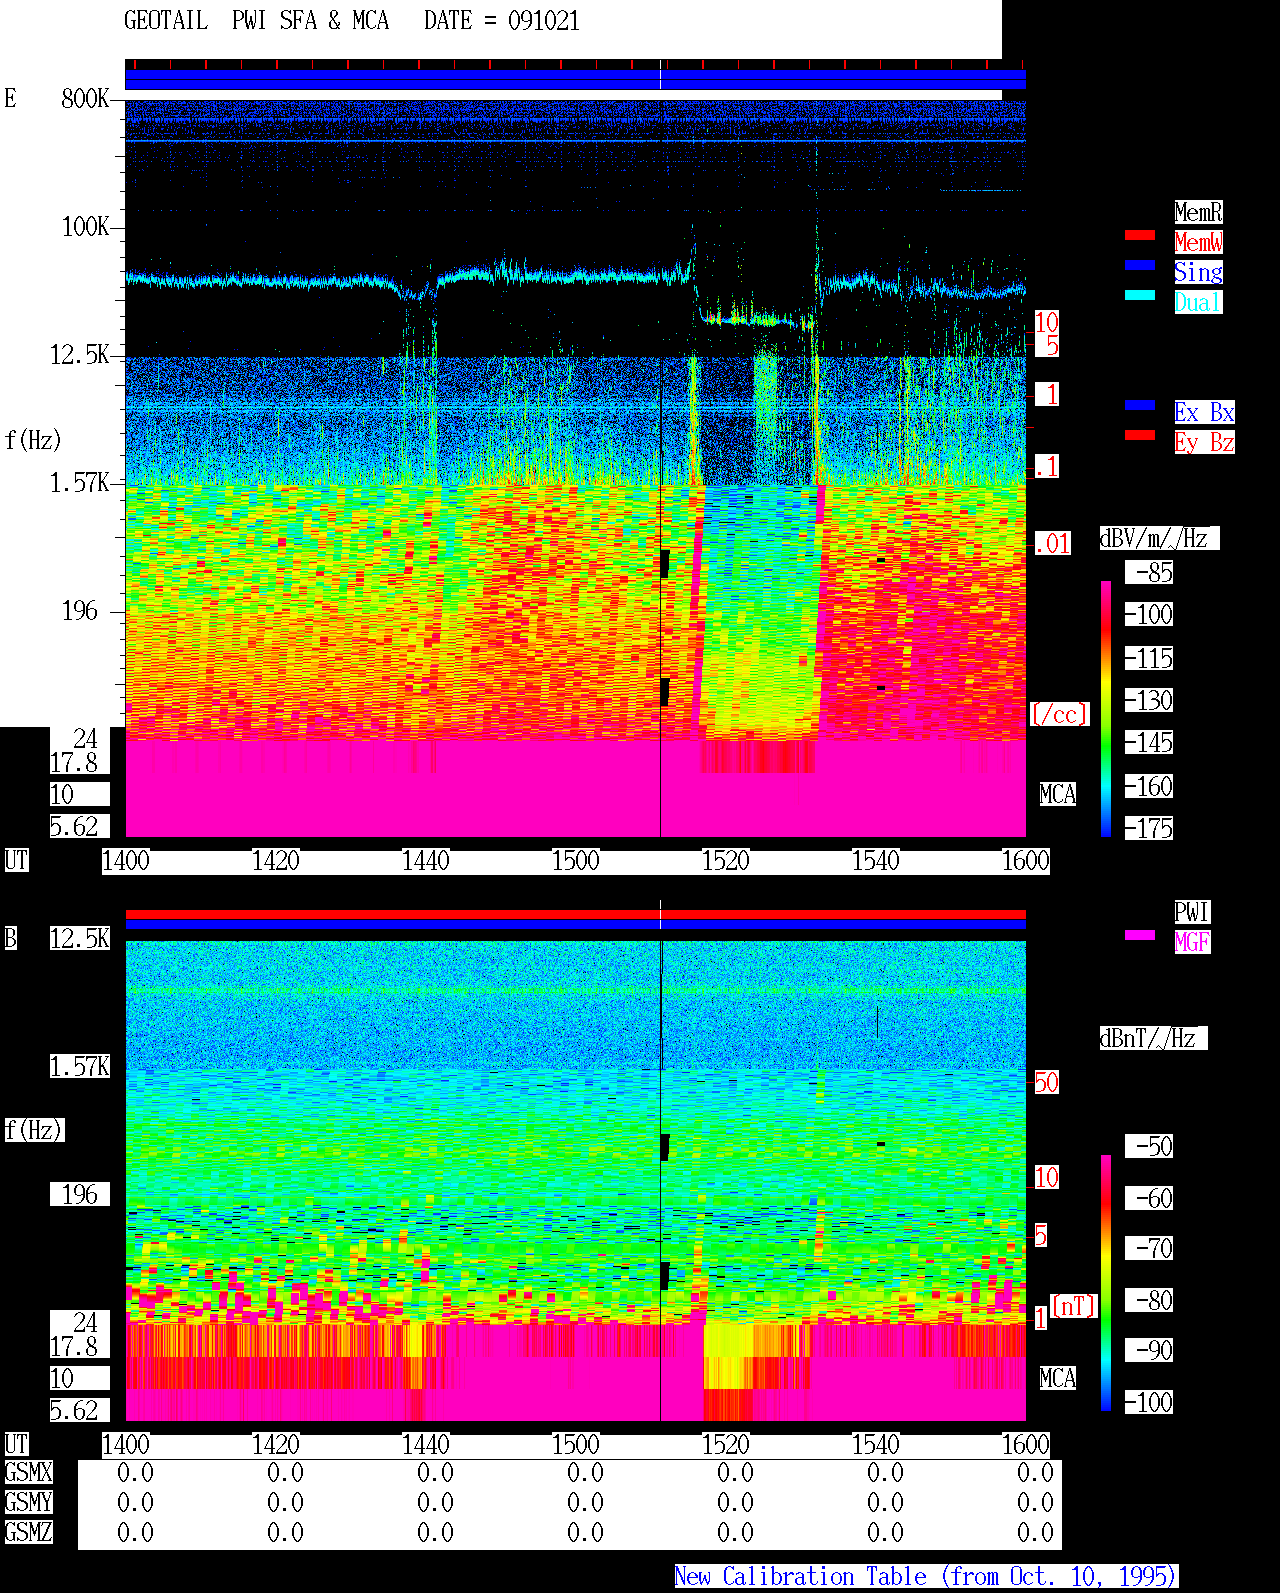Click the GSMZ row label

pos(29,1532)
